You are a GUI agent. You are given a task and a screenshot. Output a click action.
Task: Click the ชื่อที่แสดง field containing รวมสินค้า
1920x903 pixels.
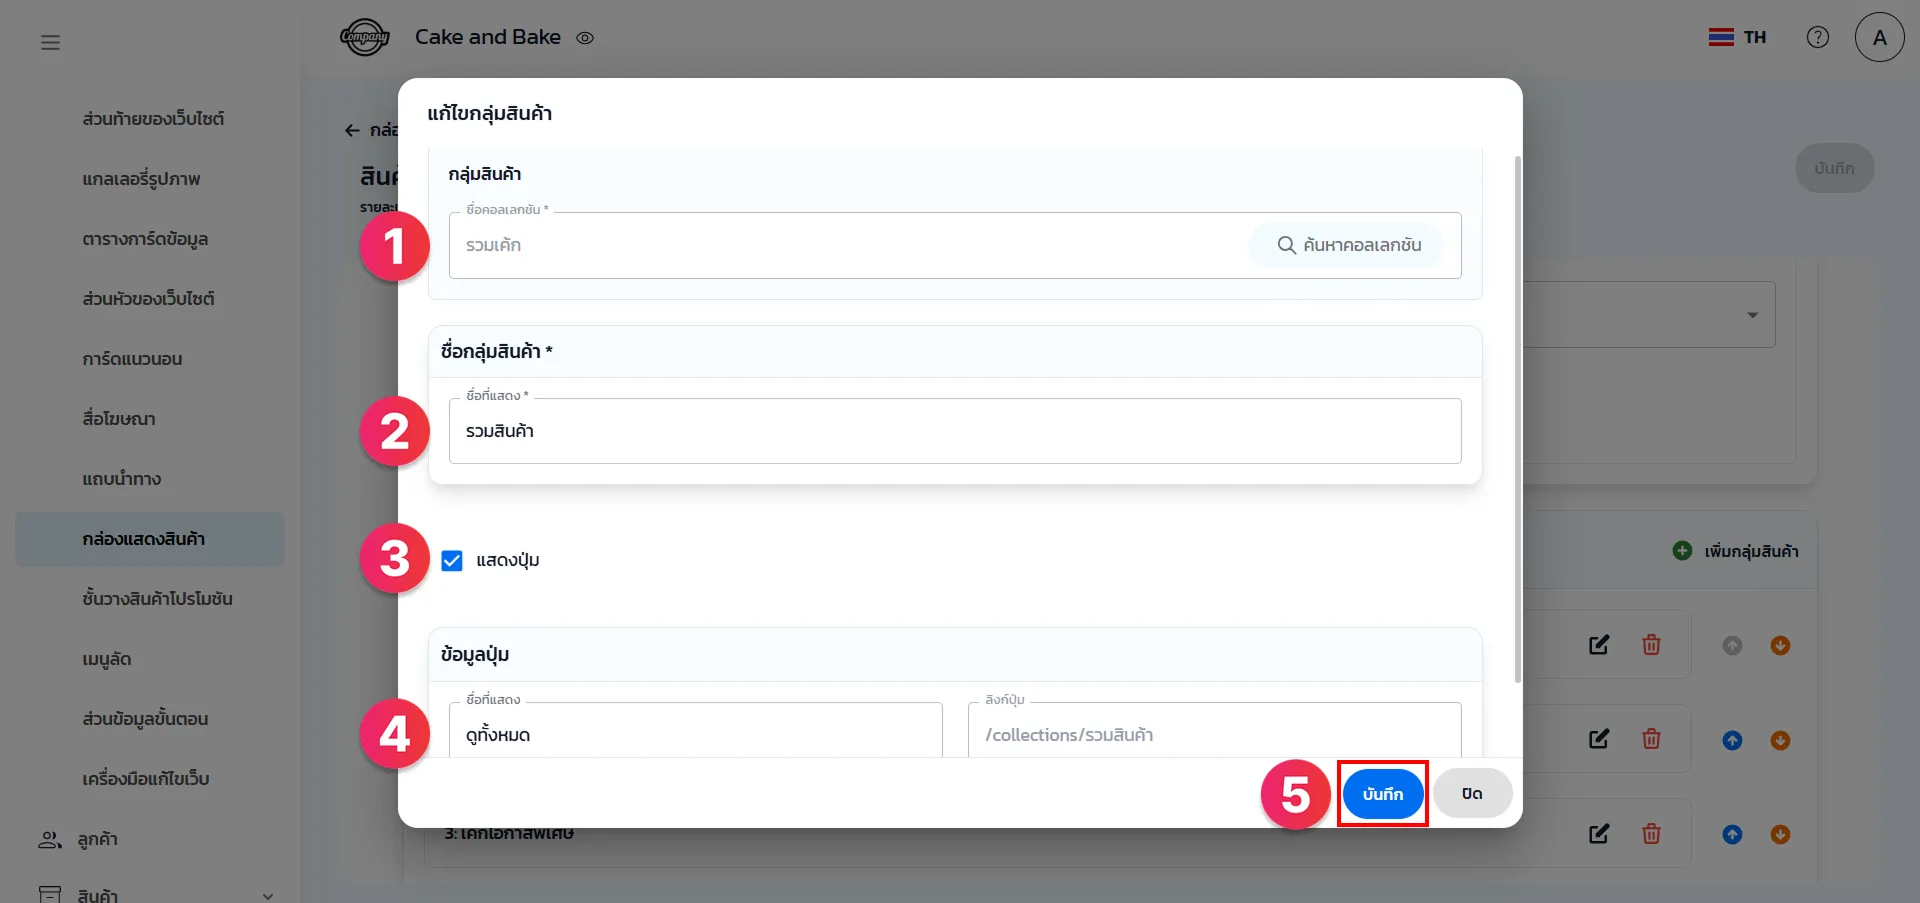coord(954,431)
